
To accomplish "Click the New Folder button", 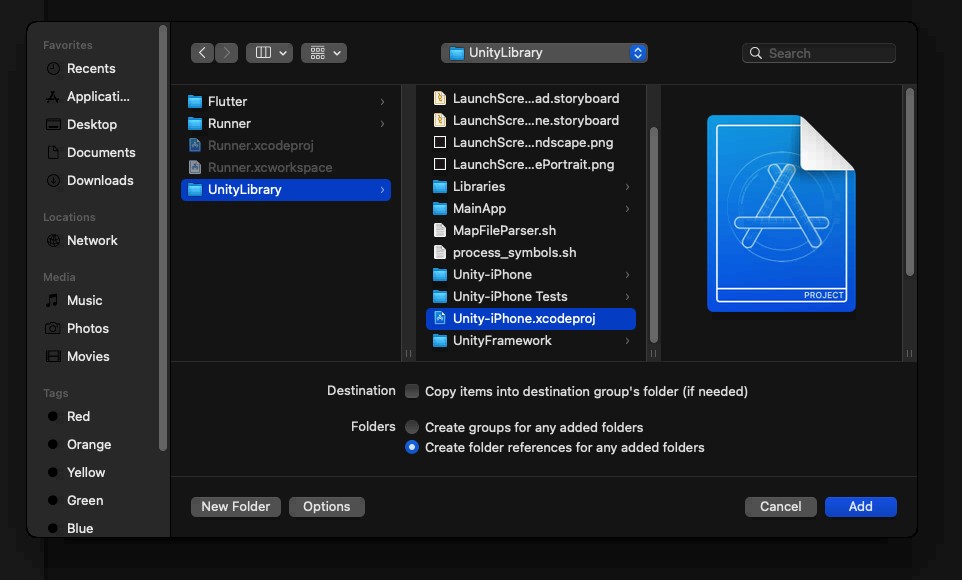I will point(235,506).
